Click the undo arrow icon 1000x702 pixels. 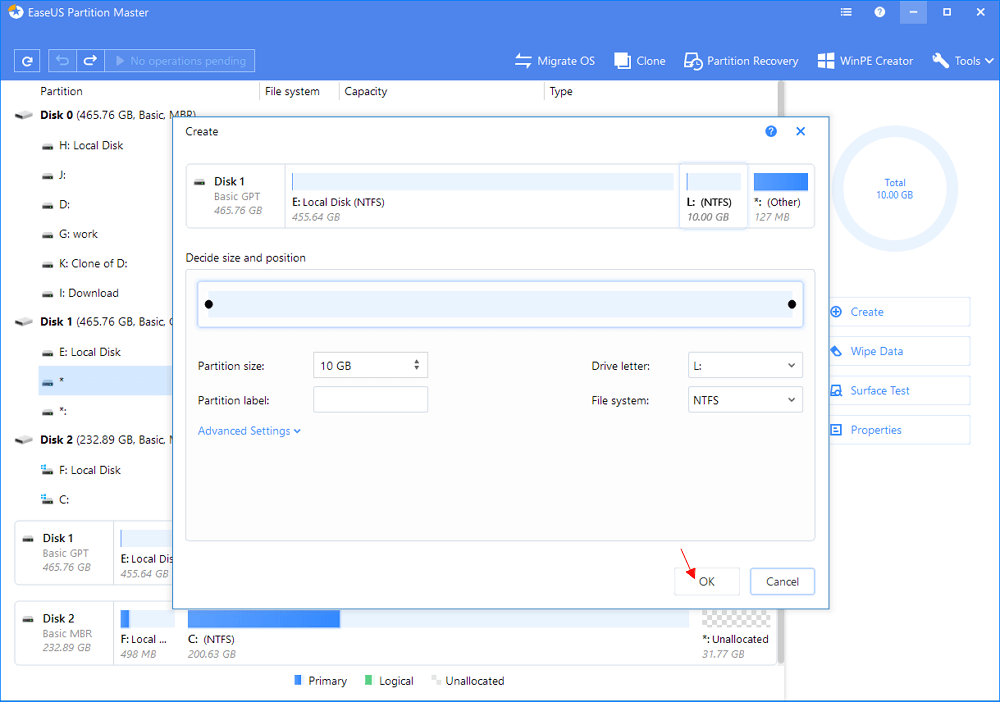click(63, 61)
